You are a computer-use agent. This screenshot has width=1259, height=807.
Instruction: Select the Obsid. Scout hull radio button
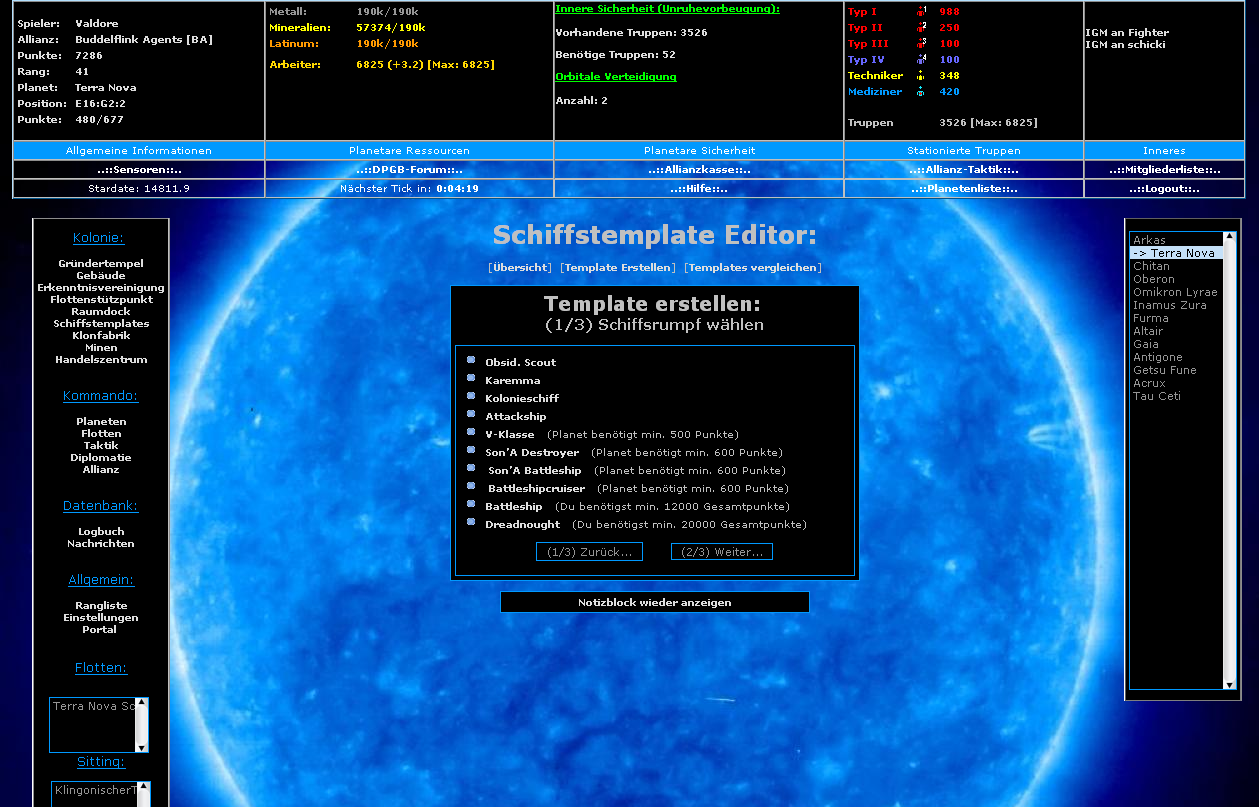[x=471, y=361]
